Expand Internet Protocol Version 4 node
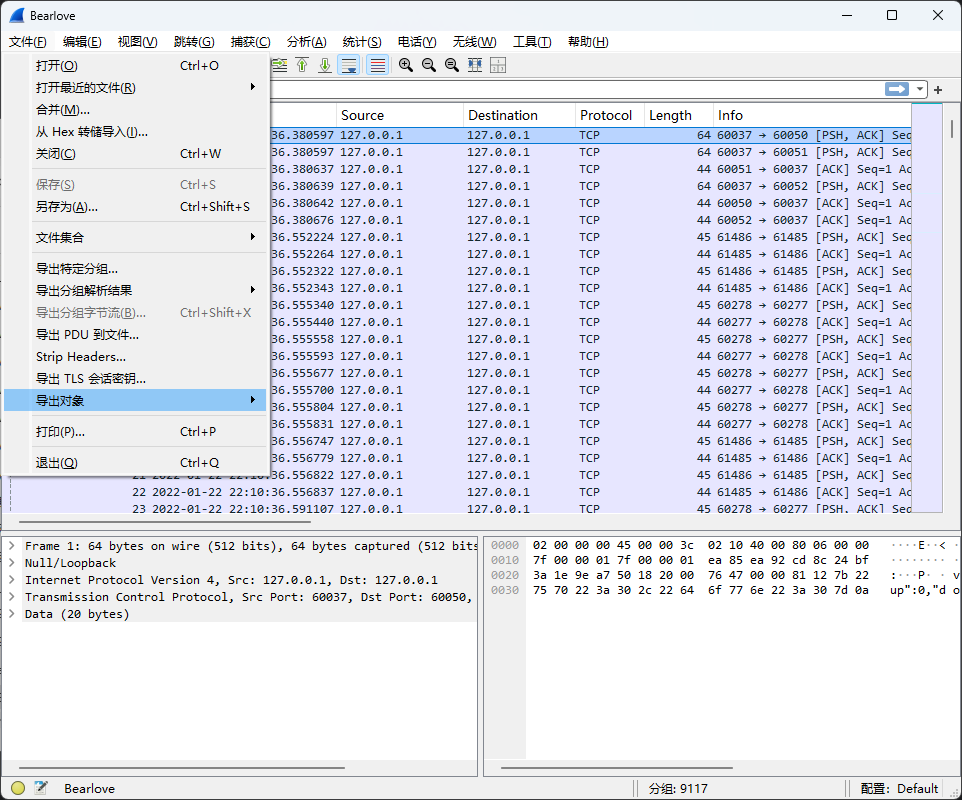Viewport: 962px width, 800px height. pyautogui.click(x=11, y=580)
